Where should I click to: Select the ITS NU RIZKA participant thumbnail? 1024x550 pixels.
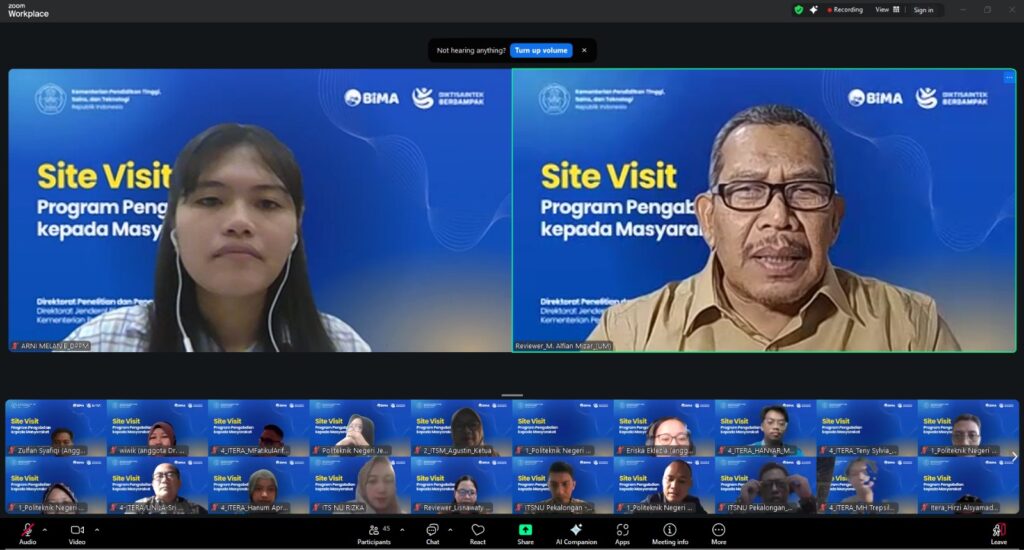[x=359, y=485]
